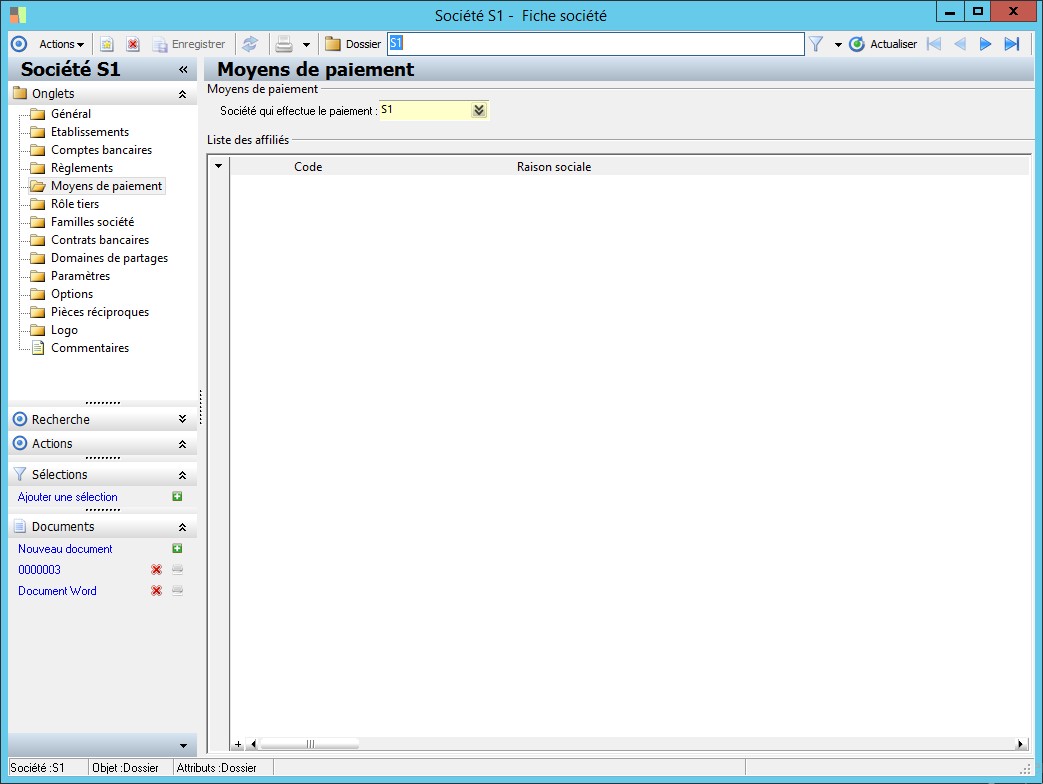This screenshot has width=1043, height=784.
Task: Select Moyens de paiement in tree
Action: tap(106, 186)
